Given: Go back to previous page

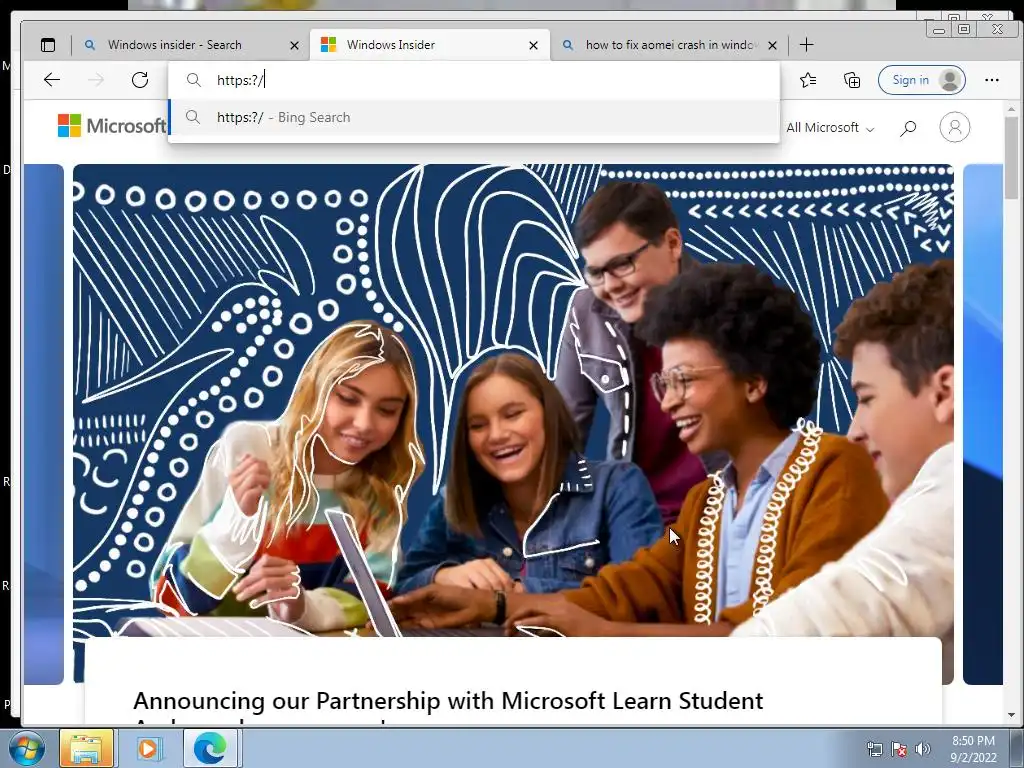Looking at the screenshot, I should [x=52, y=80].
